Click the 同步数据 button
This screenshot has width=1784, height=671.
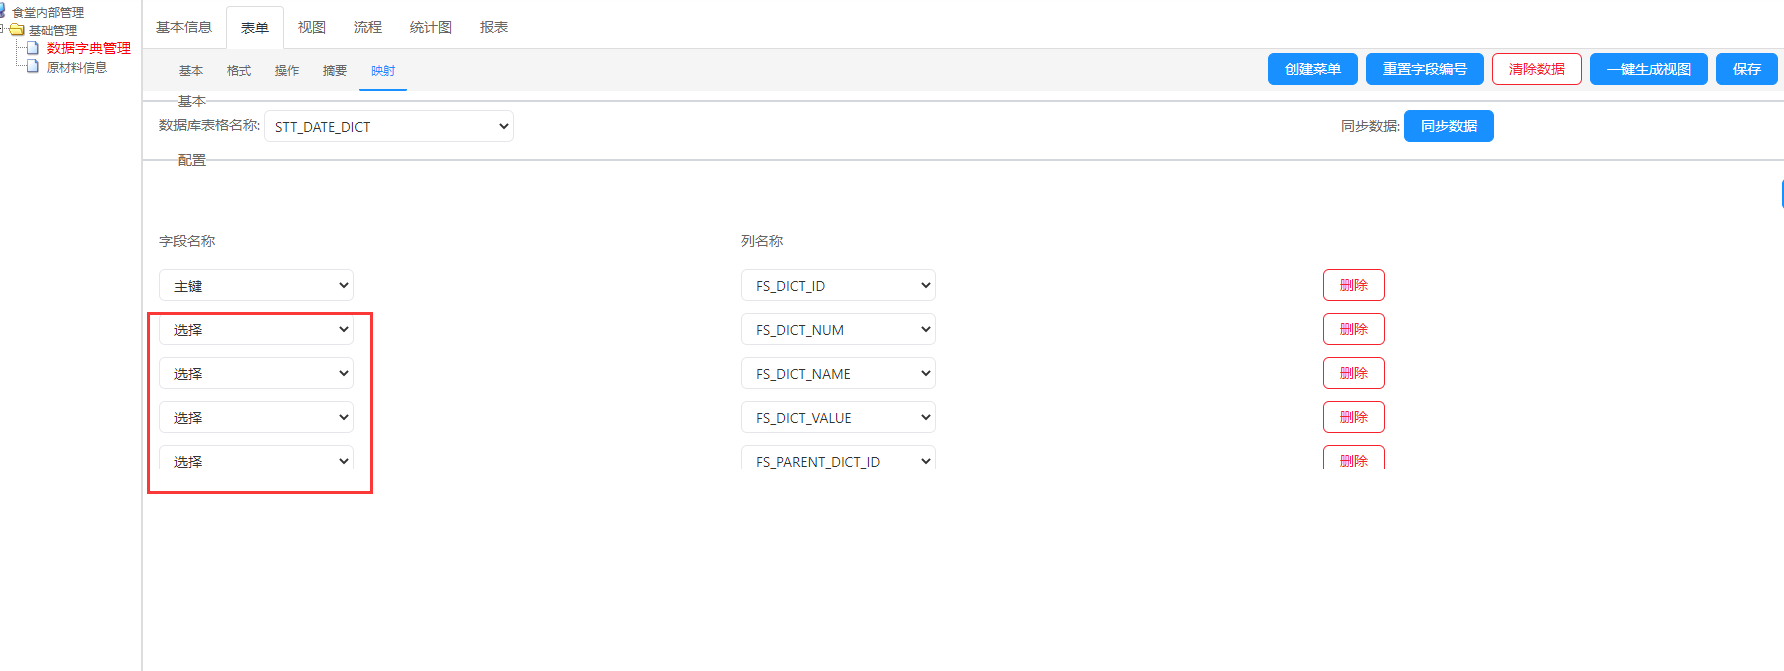coord(1449,126)
